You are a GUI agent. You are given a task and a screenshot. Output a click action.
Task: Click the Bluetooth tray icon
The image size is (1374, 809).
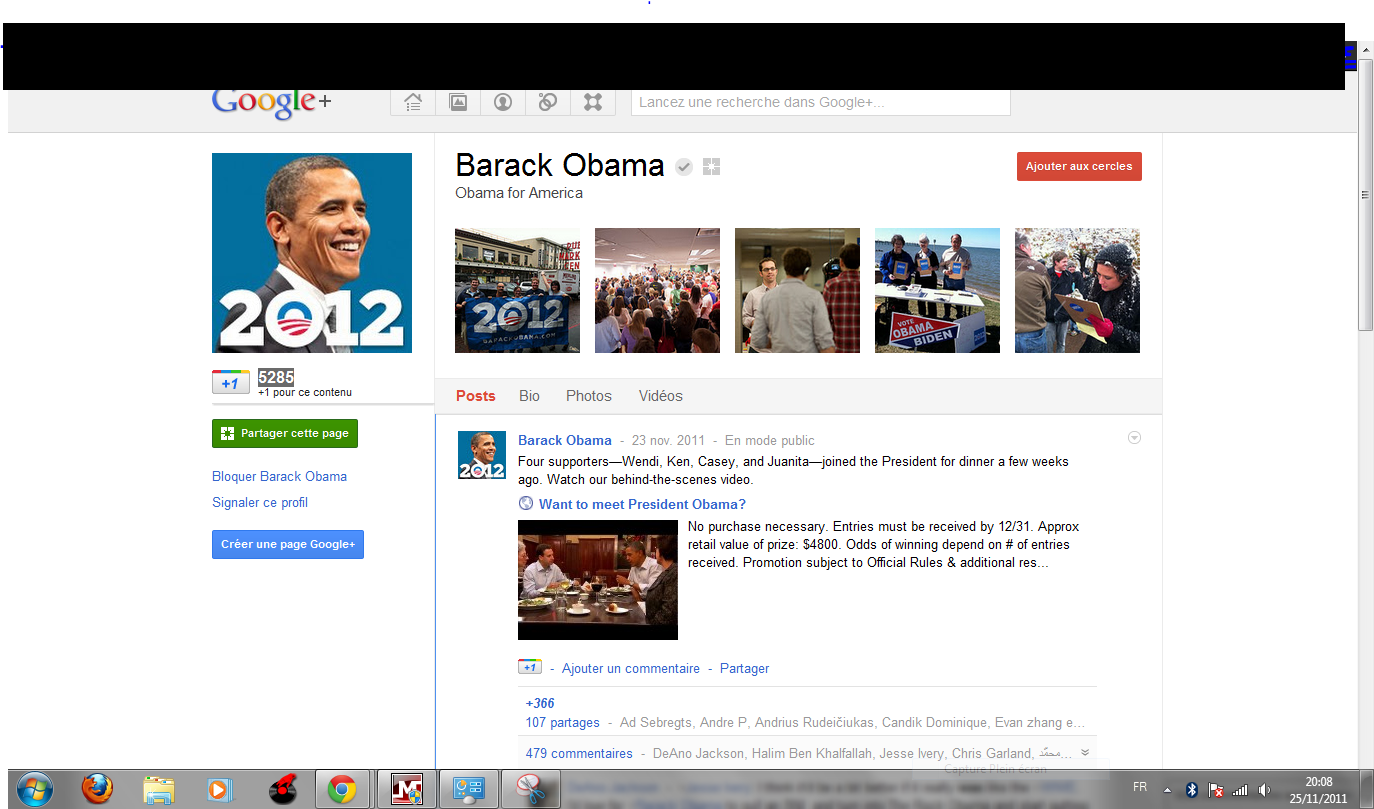click(x=1192, y=790)
